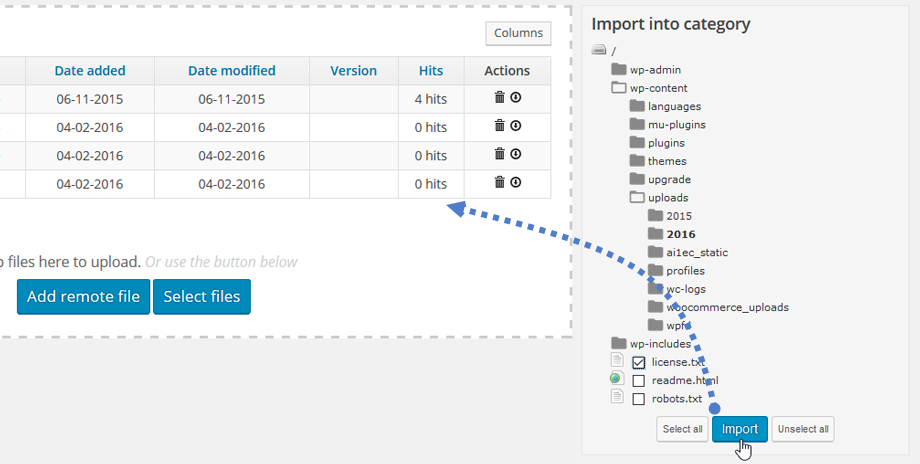
Task: Click the woocommerce_uploads folder icon
Action: coord(655,307)
